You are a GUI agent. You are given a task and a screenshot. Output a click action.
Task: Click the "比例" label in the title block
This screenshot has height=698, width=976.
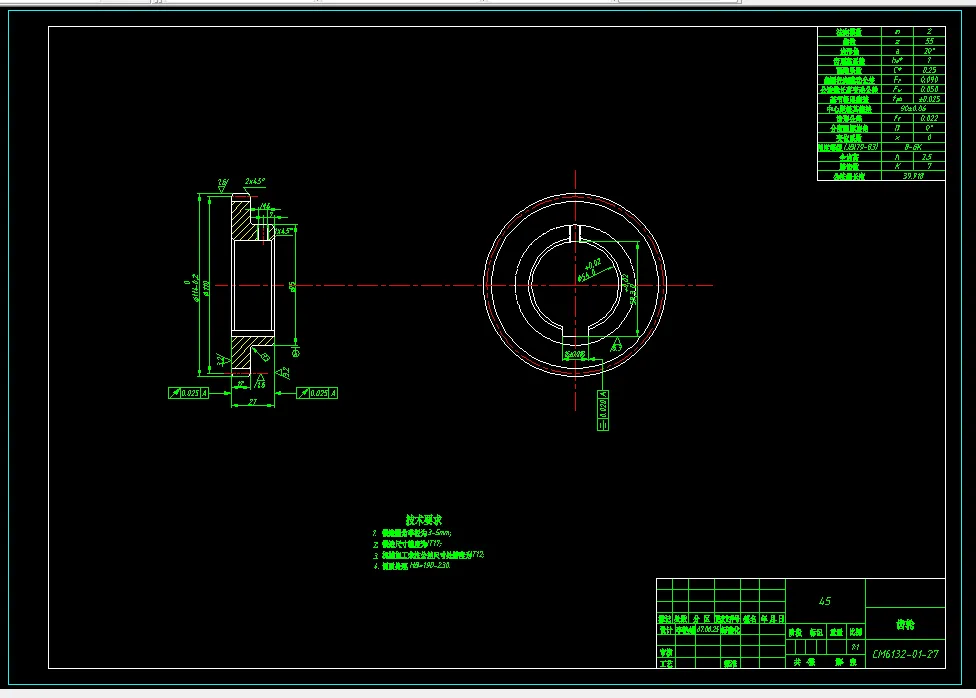(856, 632)
